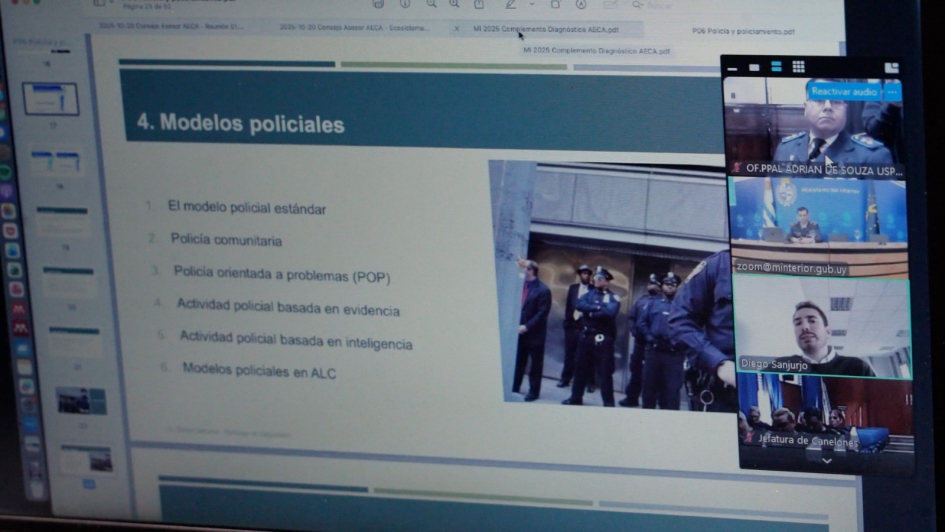Open the highlight pen options arrow

532,5
